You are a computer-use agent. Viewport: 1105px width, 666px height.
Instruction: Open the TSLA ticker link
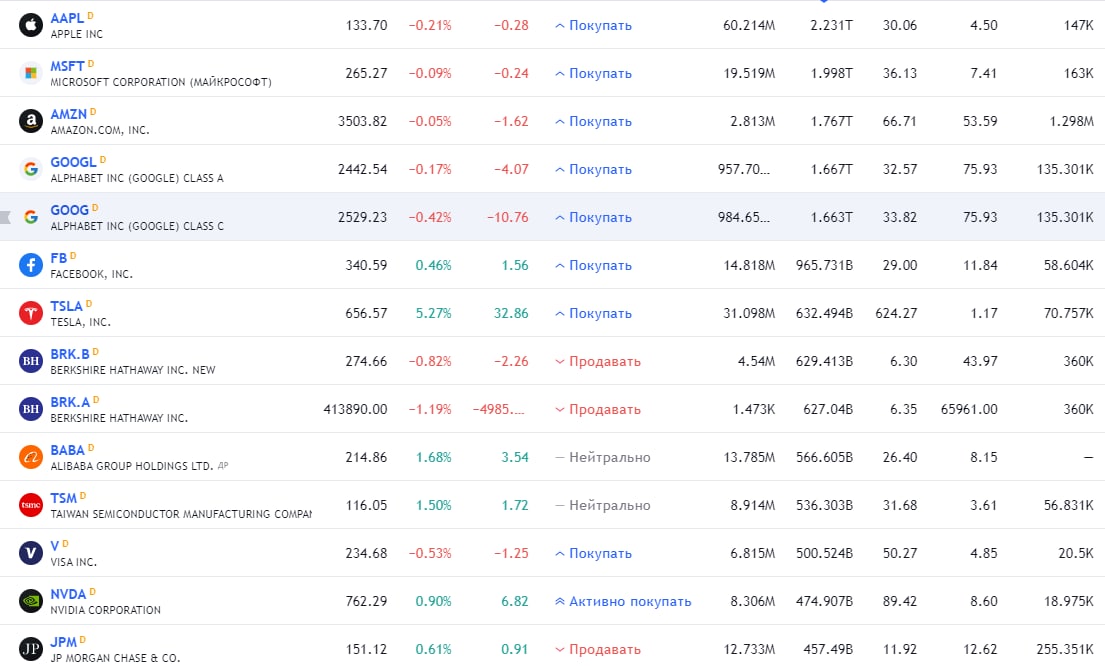(66, 306)
